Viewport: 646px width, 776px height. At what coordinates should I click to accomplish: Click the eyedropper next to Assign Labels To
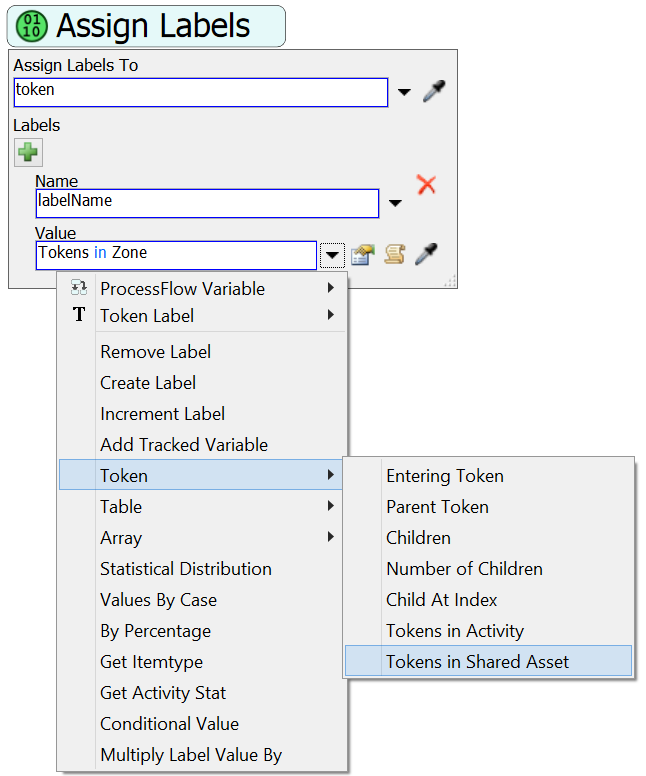(x=433, y=92)
